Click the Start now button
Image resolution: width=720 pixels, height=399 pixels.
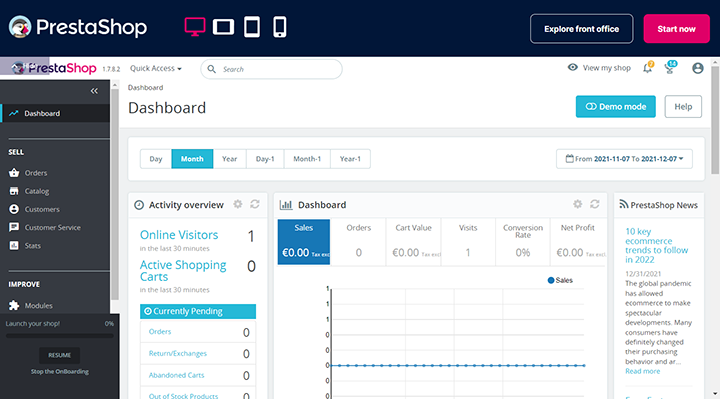point(676,29)
